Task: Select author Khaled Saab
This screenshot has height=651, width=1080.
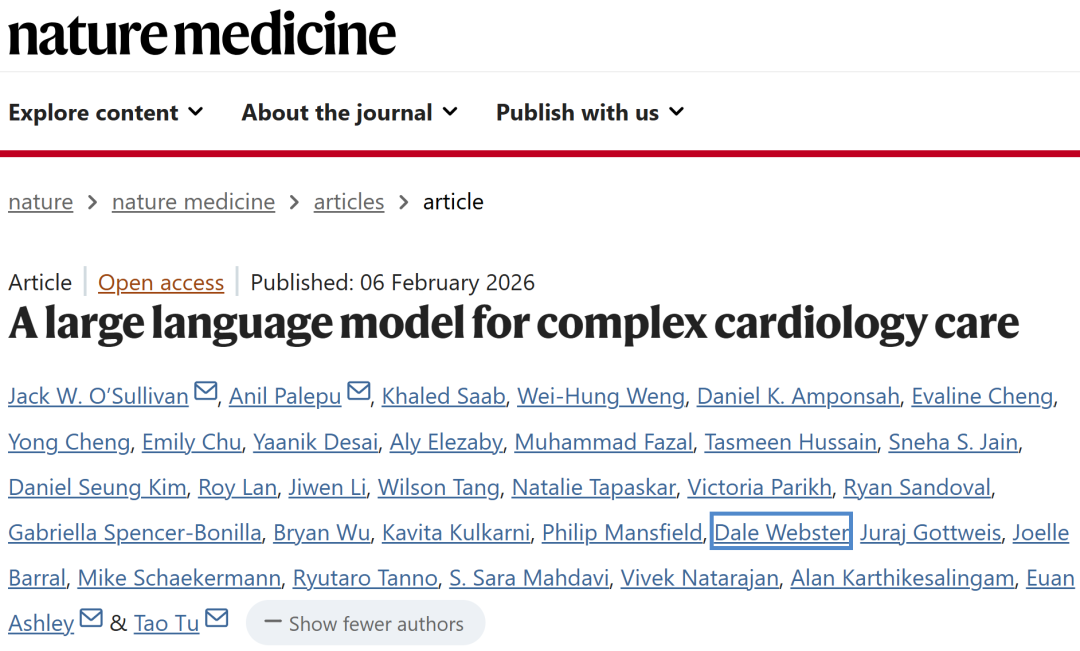Action: [x=443, y=397]
